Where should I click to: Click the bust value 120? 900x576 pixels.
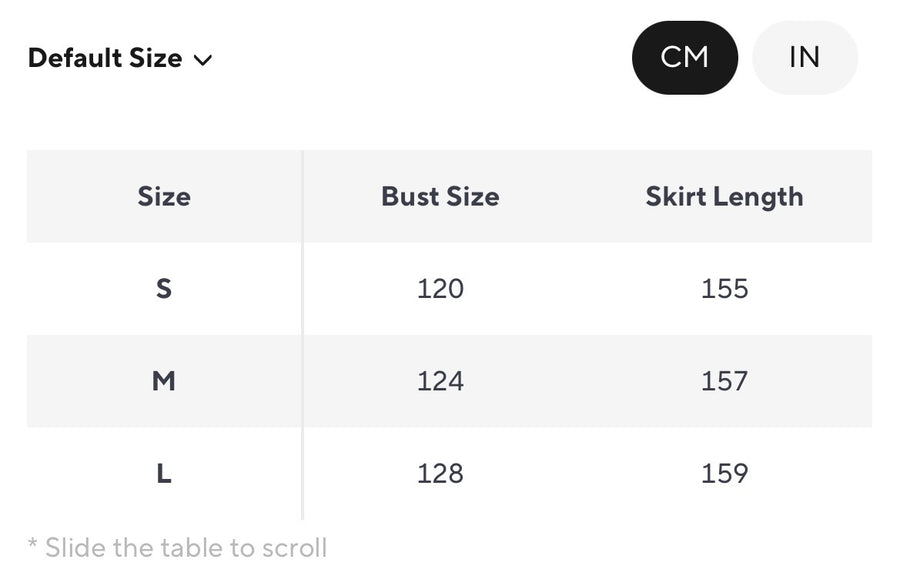coord(440,289)
